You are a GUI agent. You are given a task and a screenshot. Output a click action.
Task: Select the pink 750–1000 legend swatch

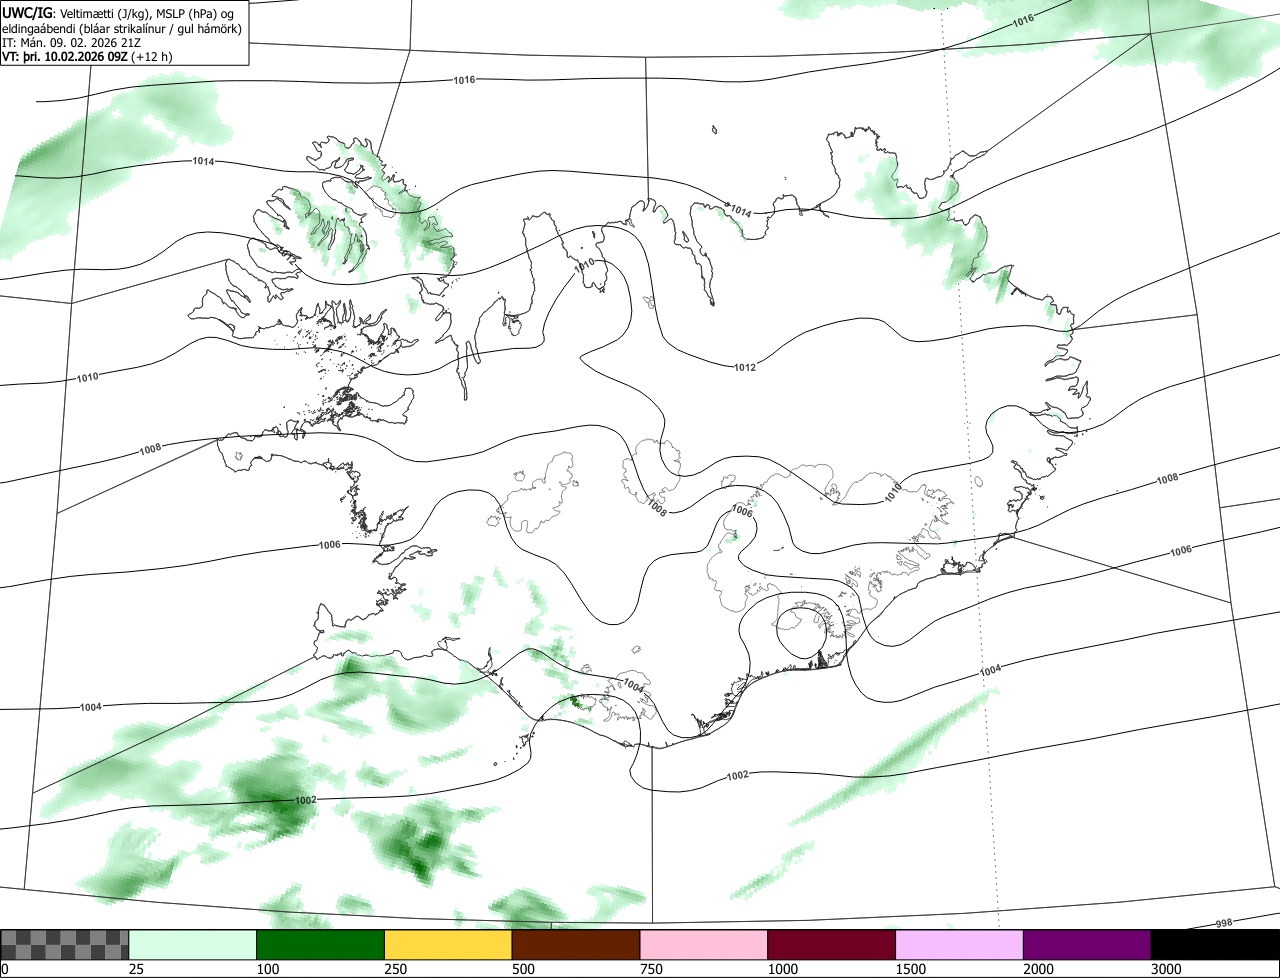click(x=704, y=944)
